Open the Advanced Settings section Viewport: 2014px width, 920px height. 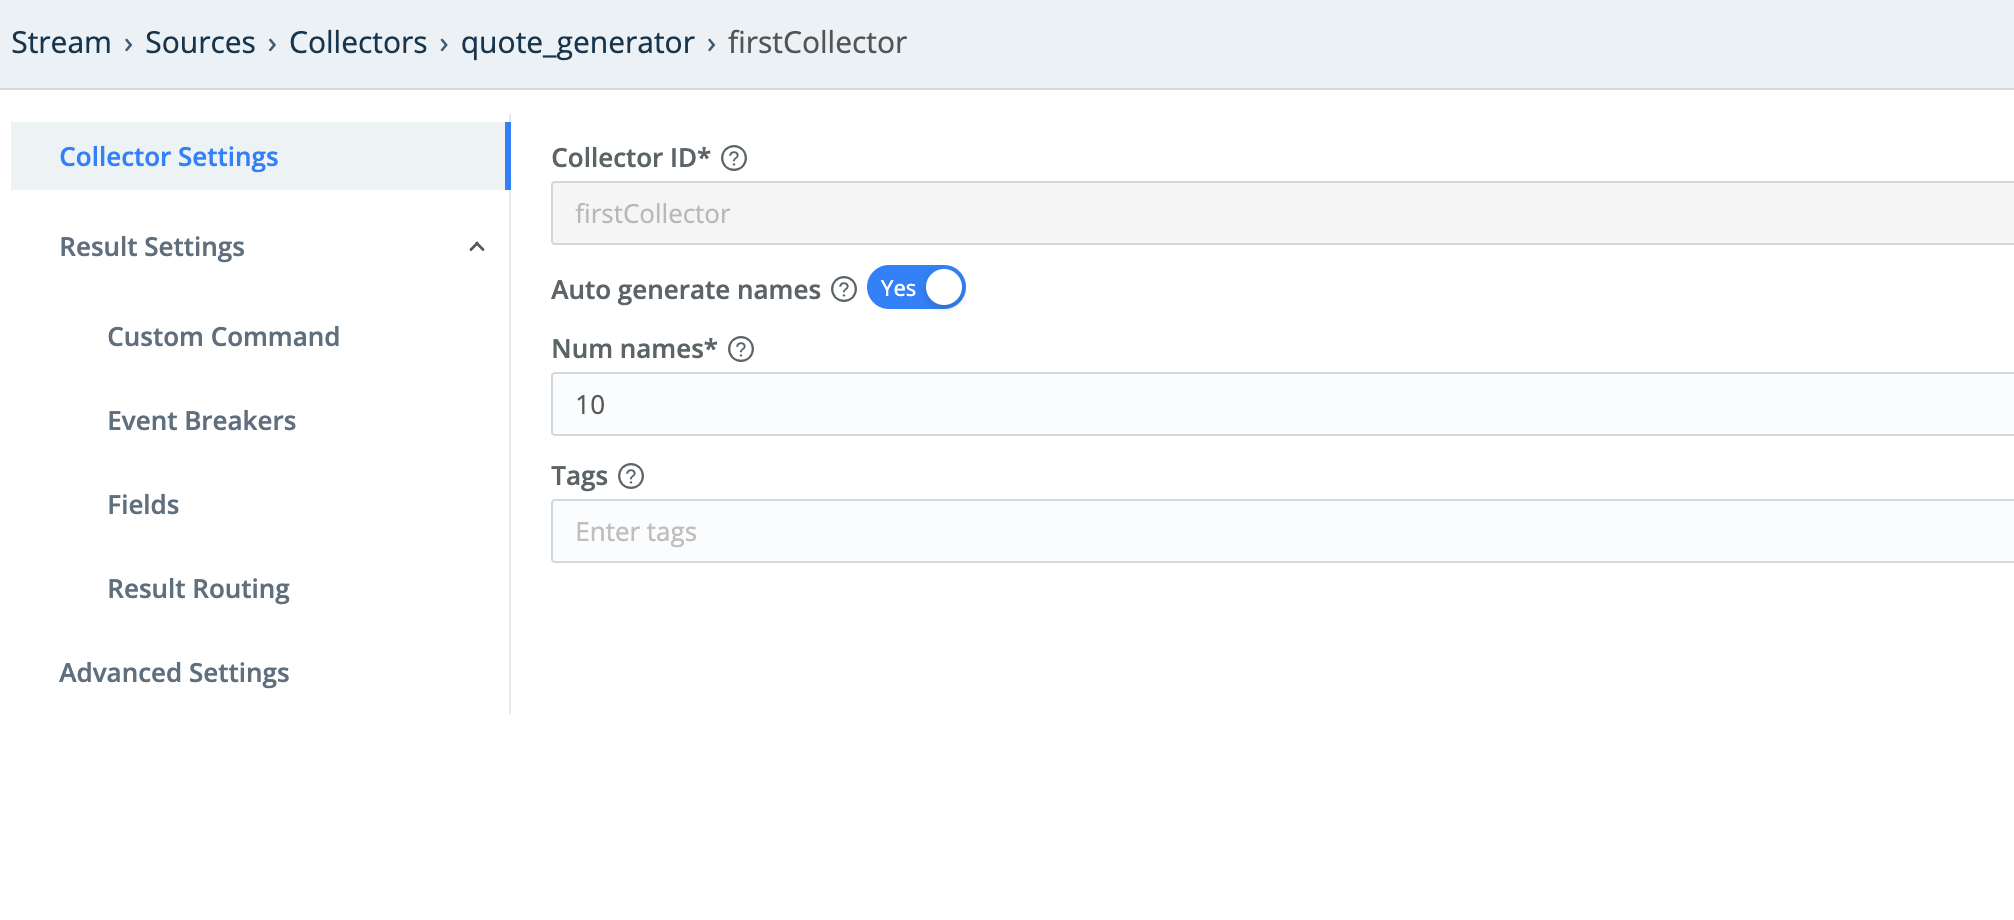[173, 673]
